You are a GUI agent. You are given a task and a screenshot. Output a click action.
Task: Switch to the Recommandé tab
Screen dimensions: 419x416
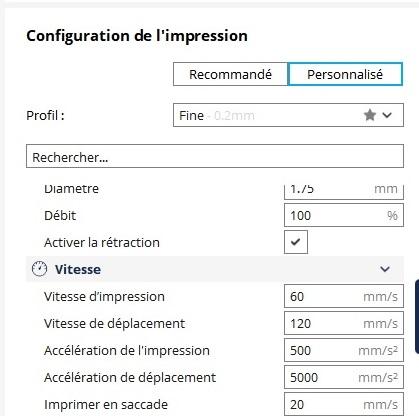pyautogui.click(x=230, y=74)
